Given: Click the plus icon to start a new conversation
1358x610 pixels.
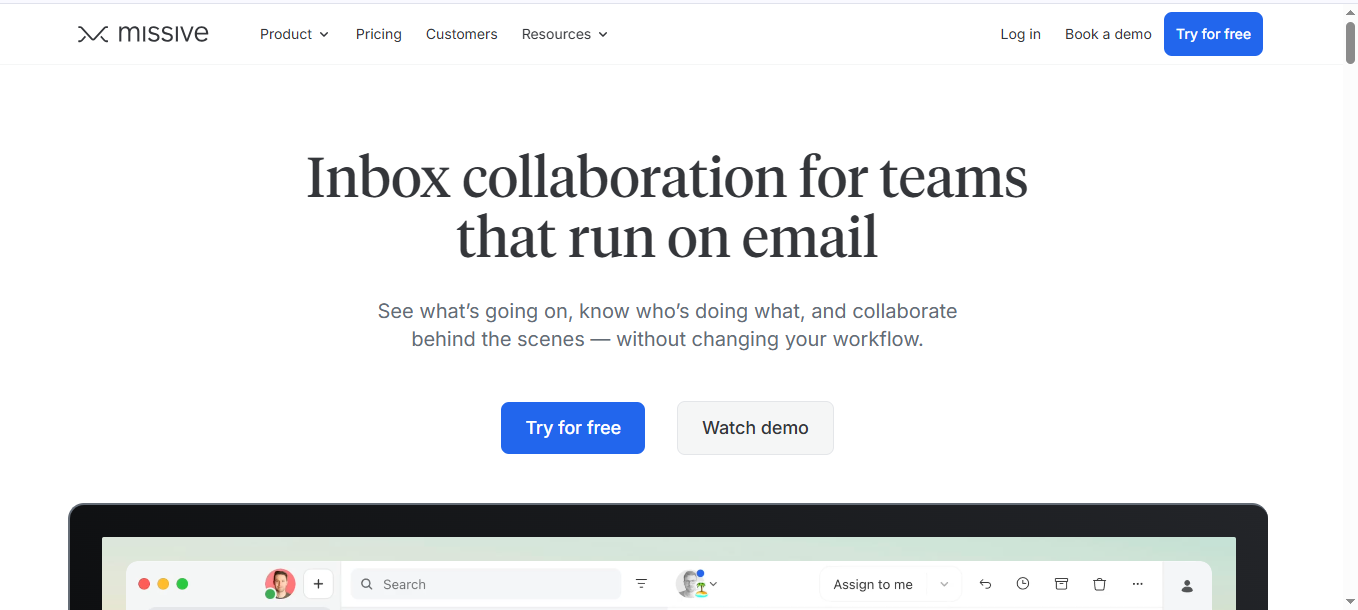Looking at the screenshot, I should (318, 583).
